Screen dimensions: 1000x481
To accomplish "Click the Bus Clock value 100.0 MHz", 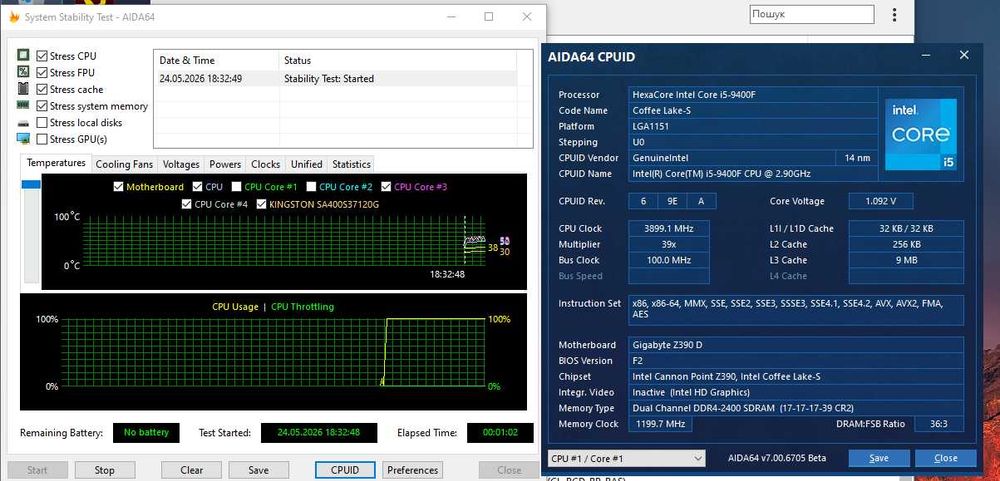I will coord(669,260).
